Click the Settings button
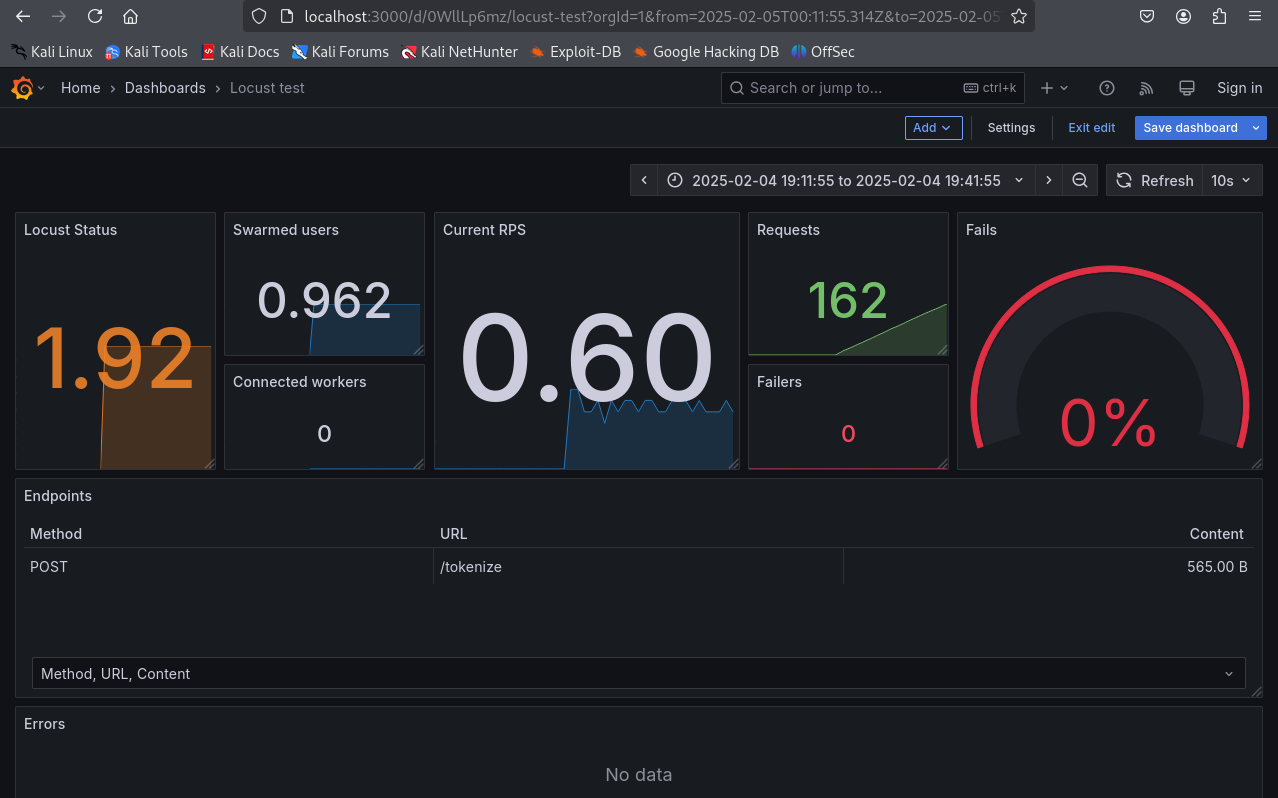Image resolution: width=1278 pixels, height=798 pixels. (x=1011, y=128)
